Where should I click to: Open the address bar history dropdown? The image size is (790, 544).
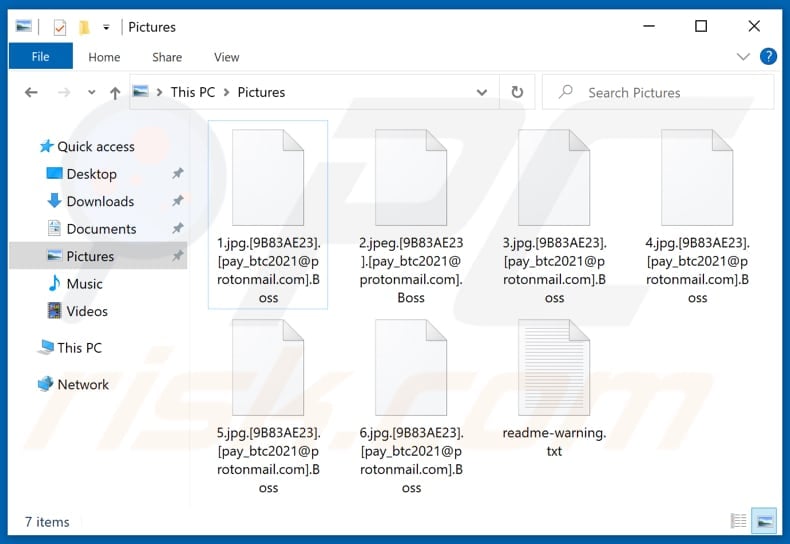482,92
